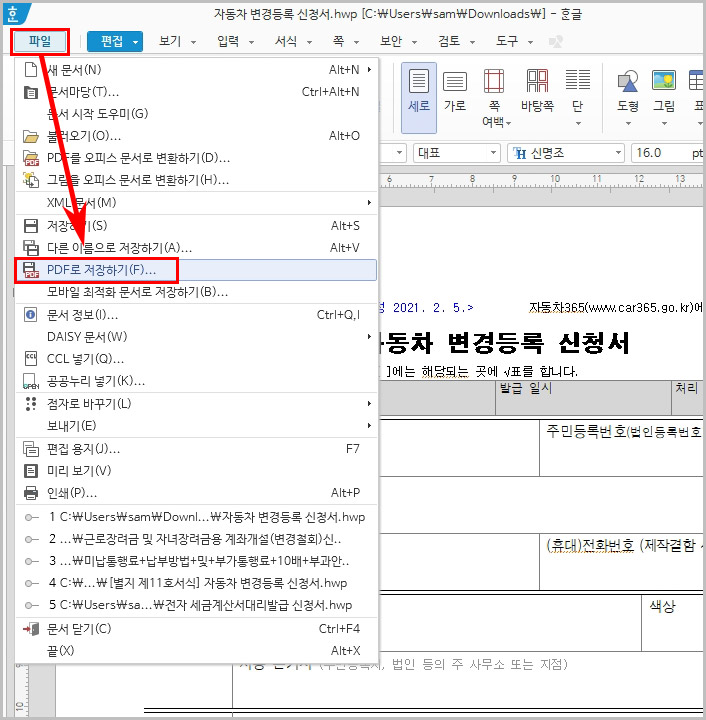Expand the 보안 menu dropdown arrow
This screenshot has height=720, width=706.
tap(414, 42)
